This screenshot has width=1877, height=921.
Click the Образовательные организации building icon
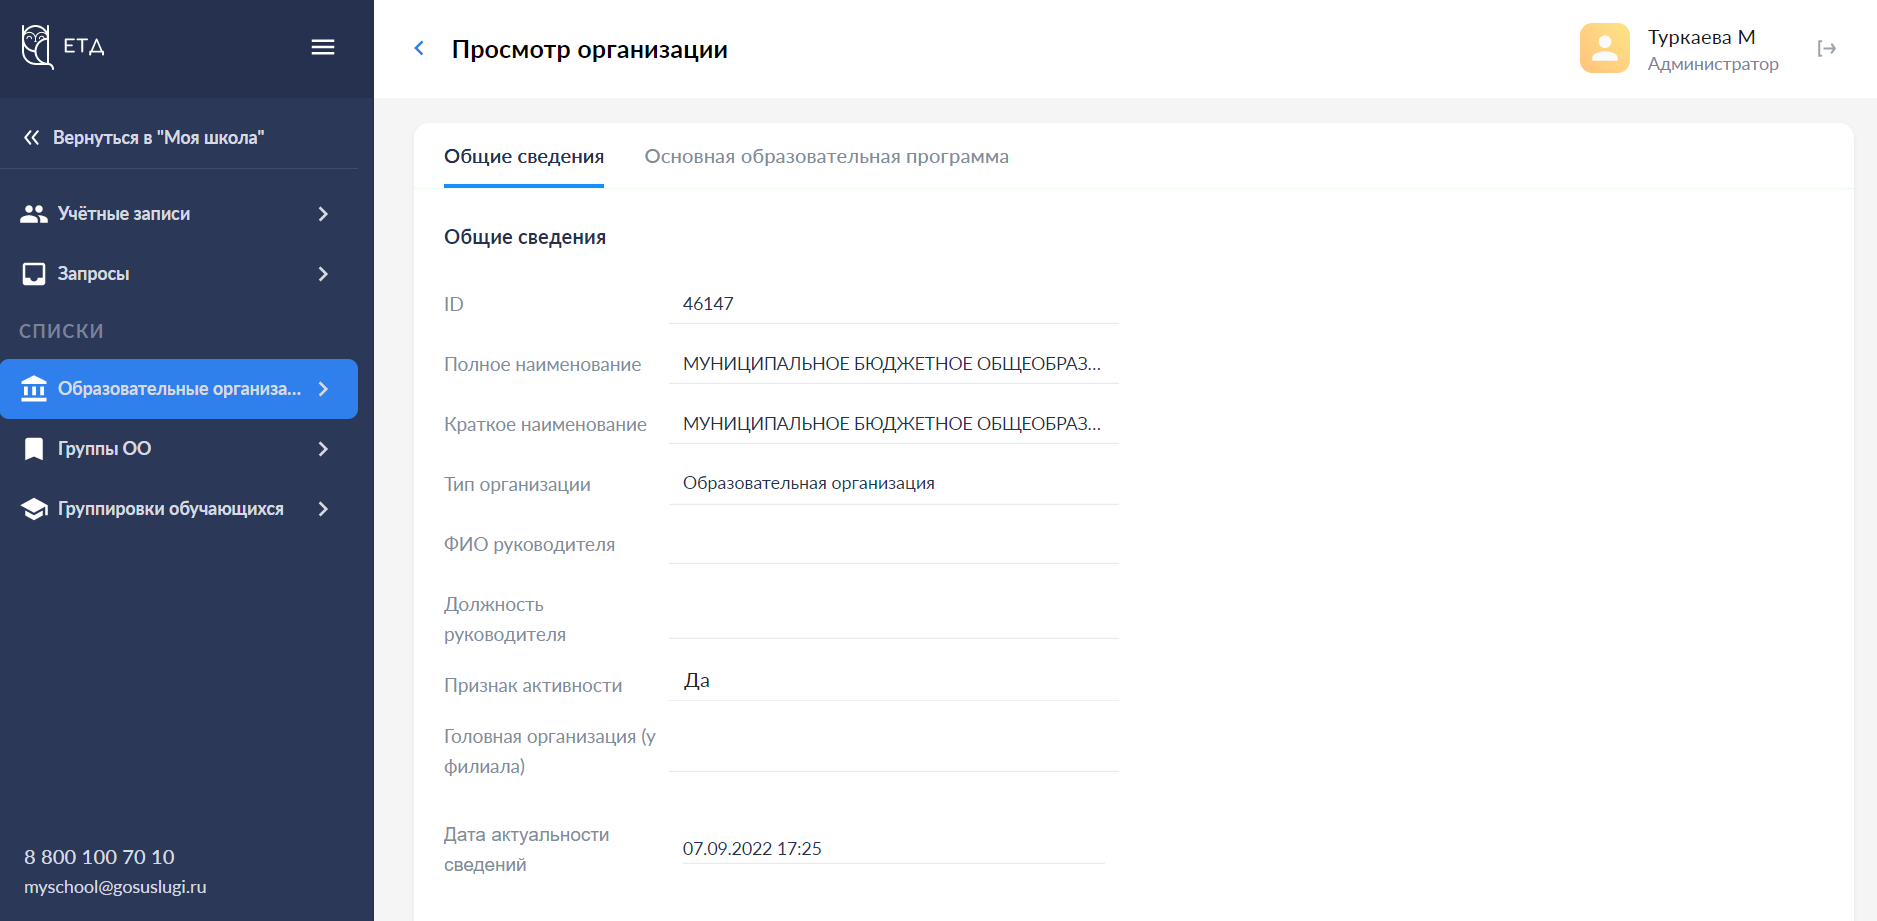34,389
